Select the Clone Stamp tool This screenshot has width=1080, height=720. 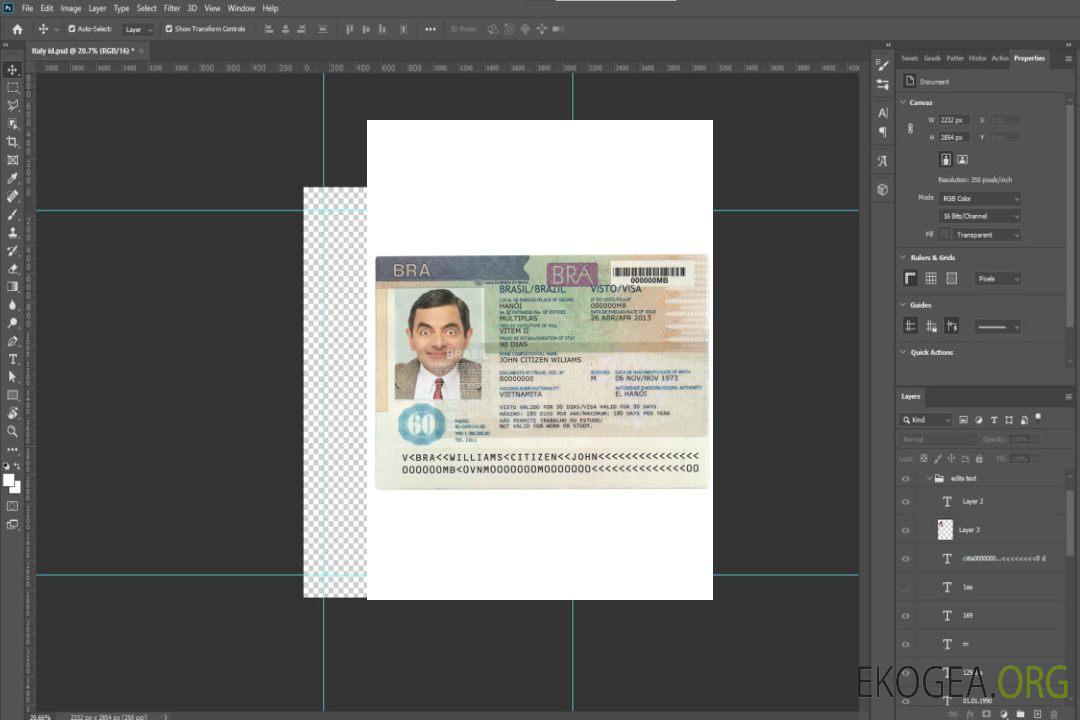pyautogui.click(x=12, y=232)
